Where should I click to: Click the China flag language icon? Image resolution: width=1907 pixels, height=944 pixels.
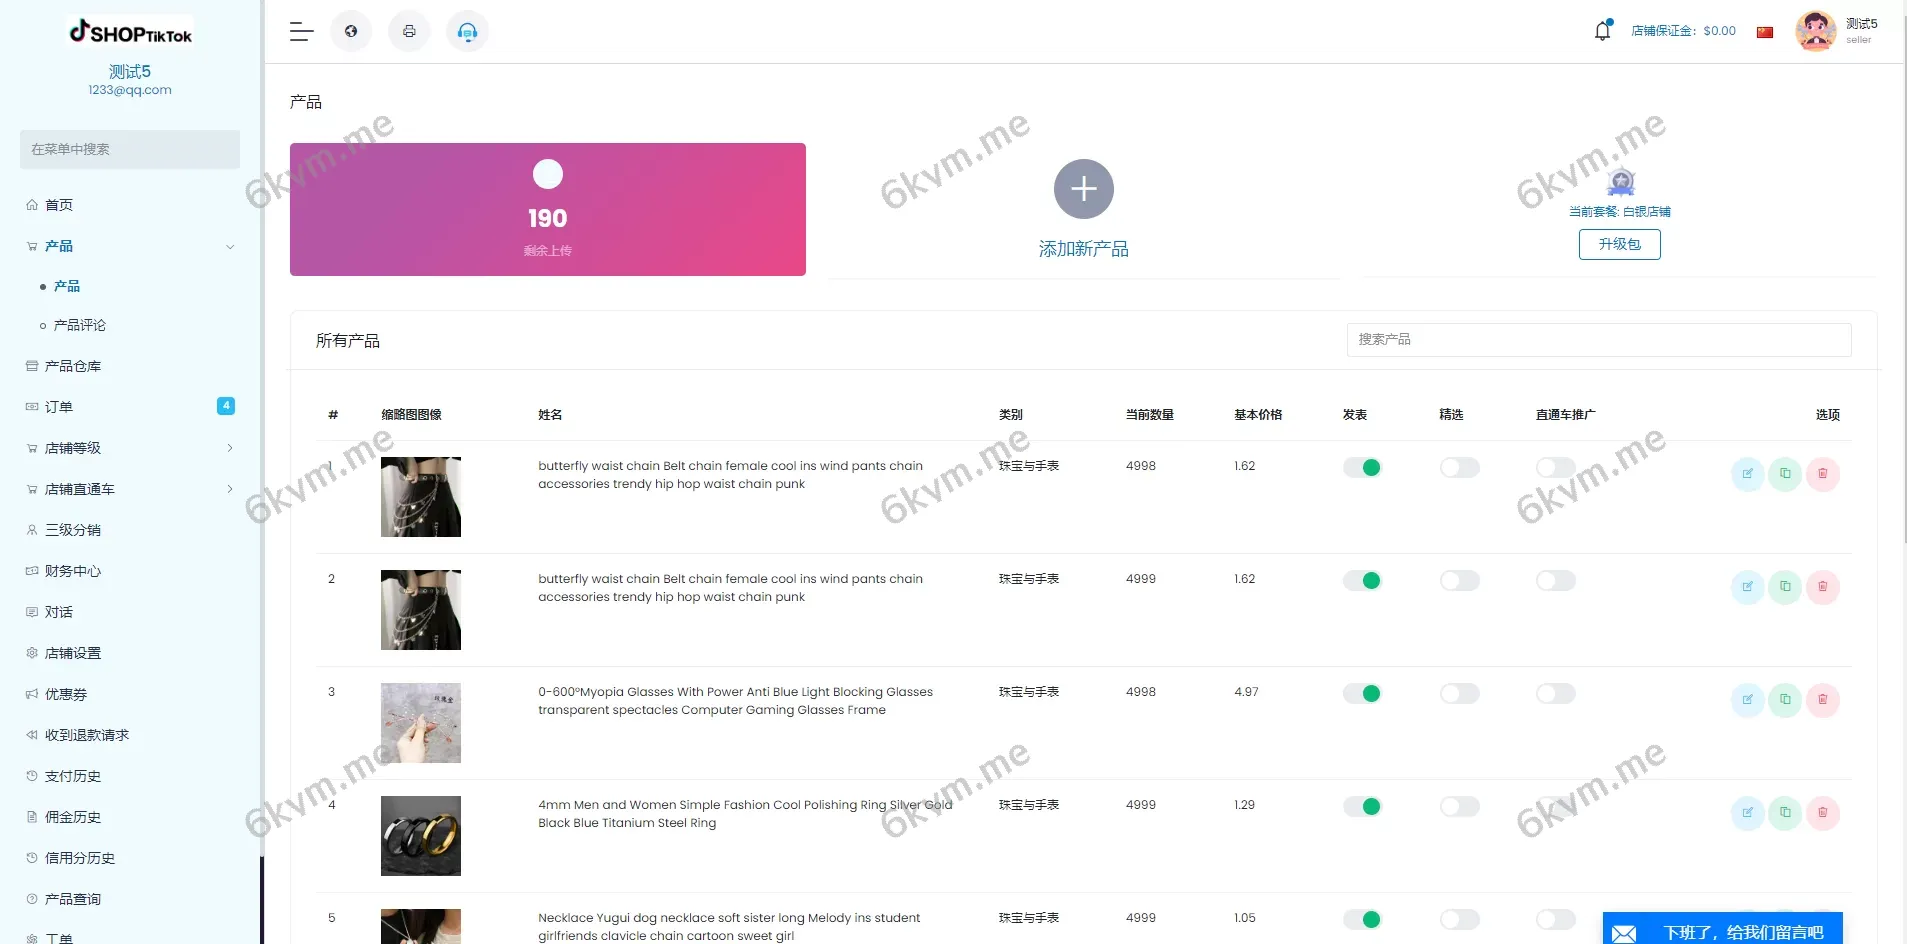[x=1765, y=32]
